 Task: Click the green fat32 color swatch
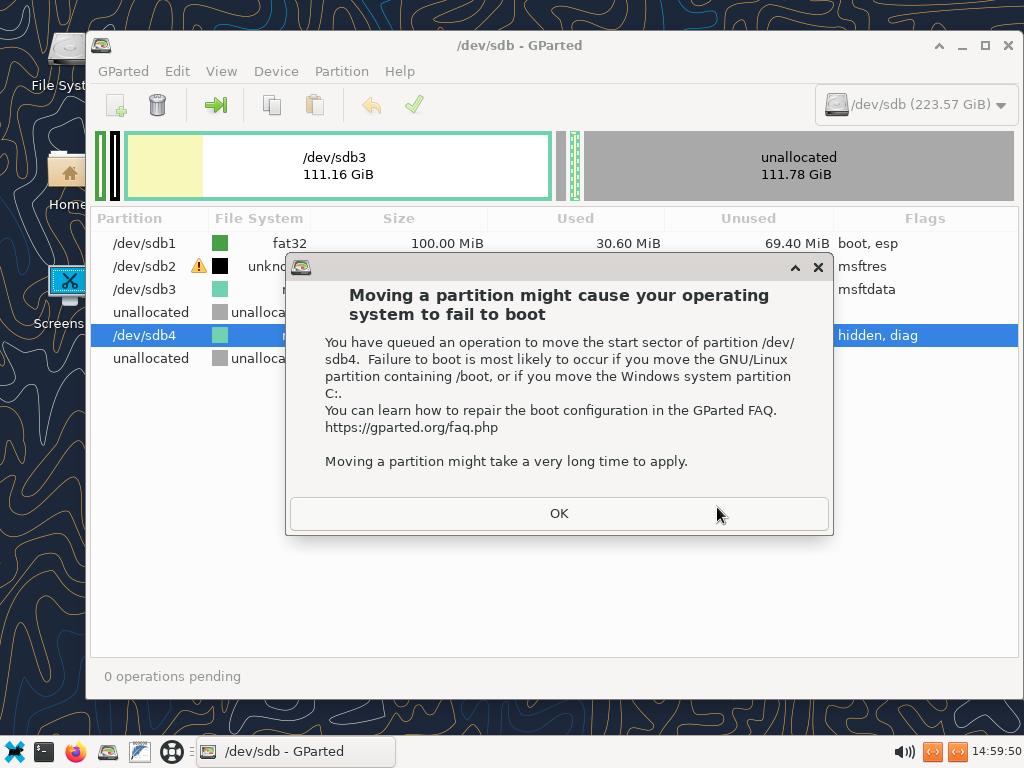220,243
